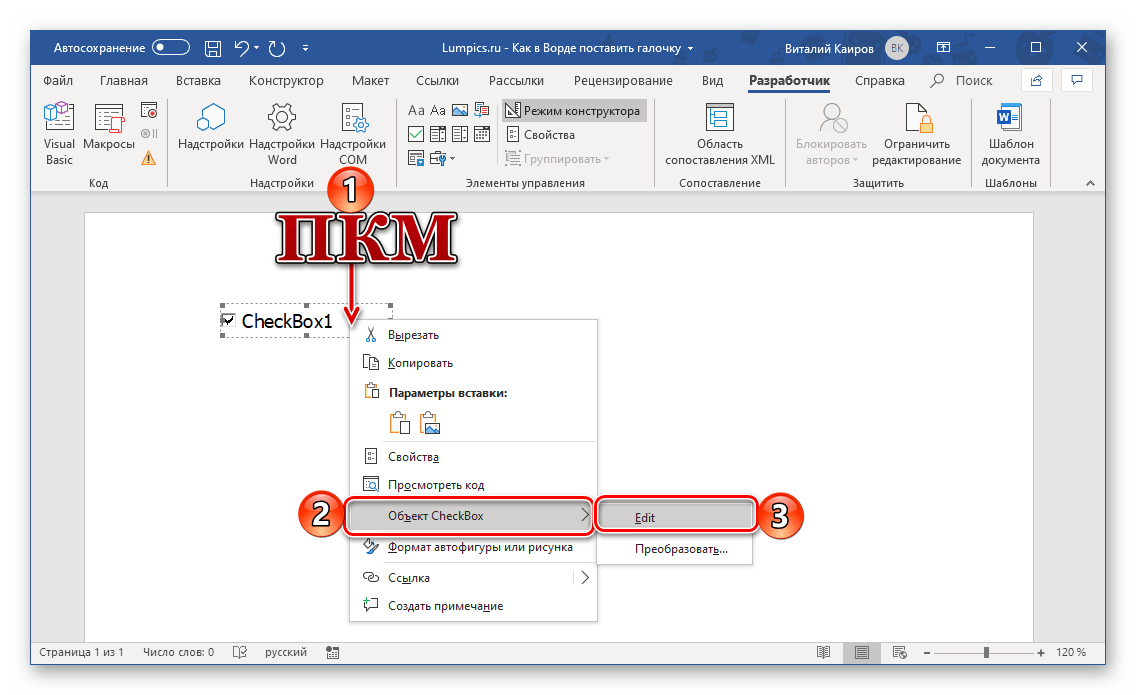
Task: Click the macro security warning triangle icon
Action: click(x=149, y=158)
